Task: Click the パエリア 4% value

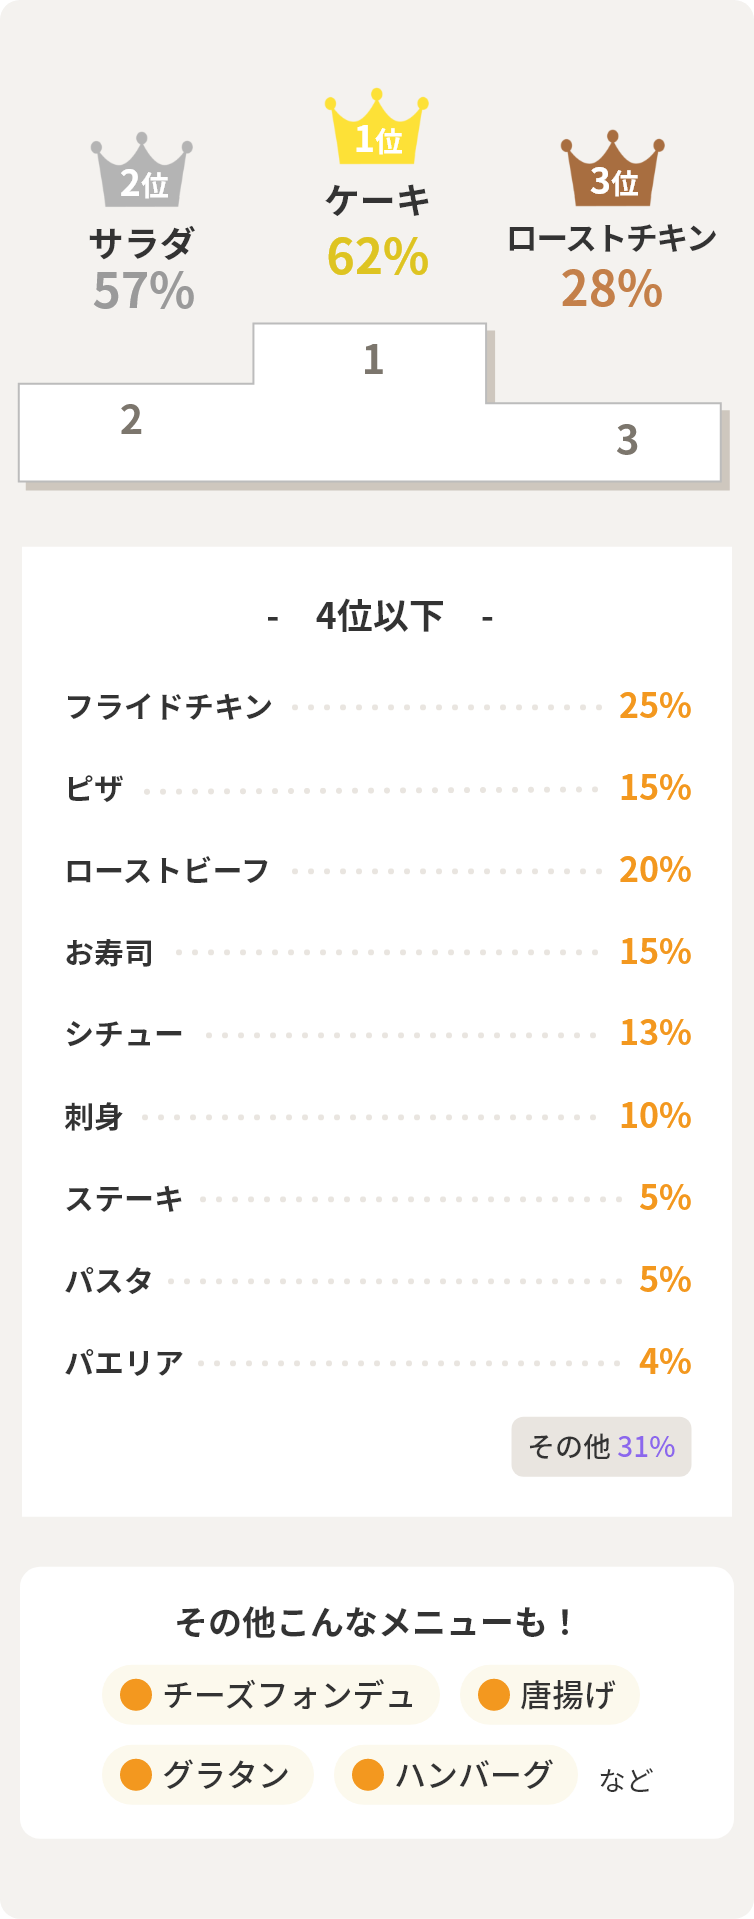Action: pos(665,1361)
